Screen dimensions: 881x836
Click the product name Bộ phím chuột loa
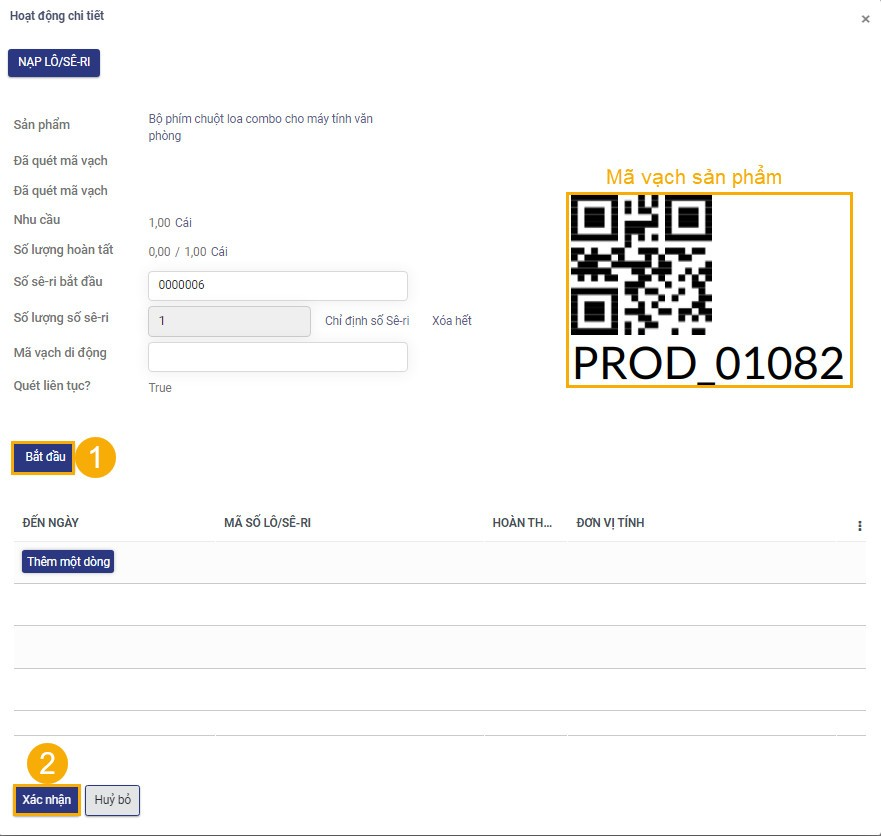click(x=261, y=127)
